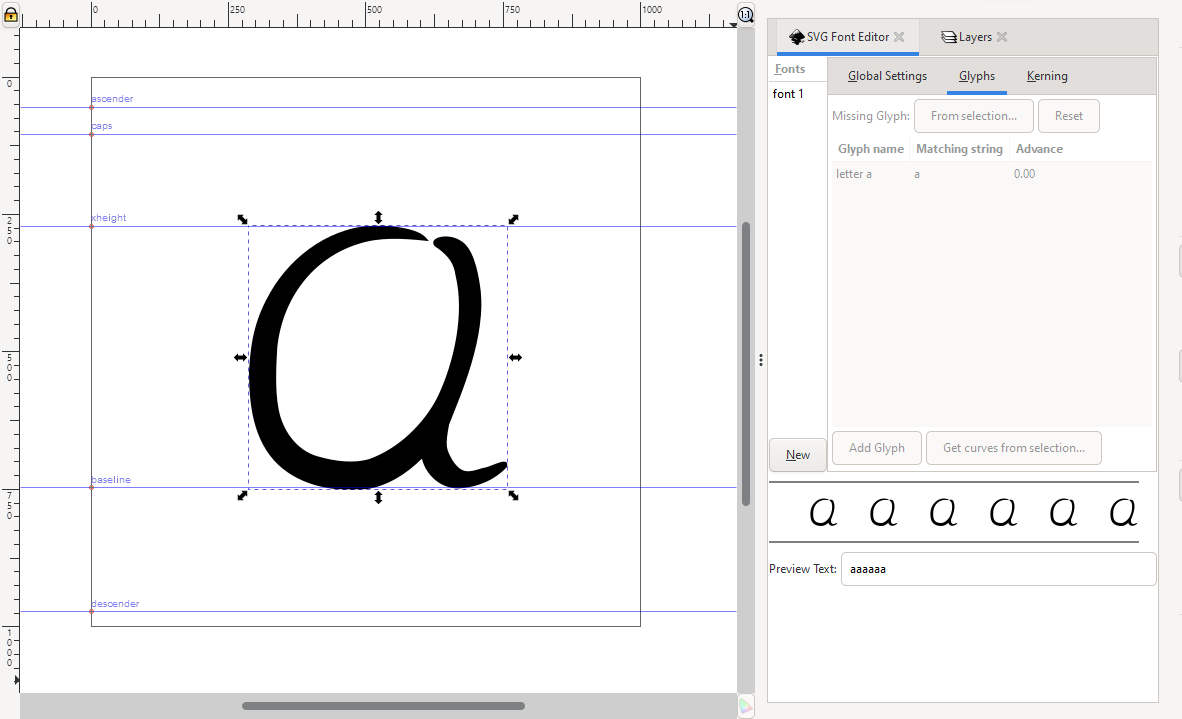The width and height of the screenshot is (1182, 719).
Task: Open color management icon at canvas corner
Action: [x=746, y=706]
